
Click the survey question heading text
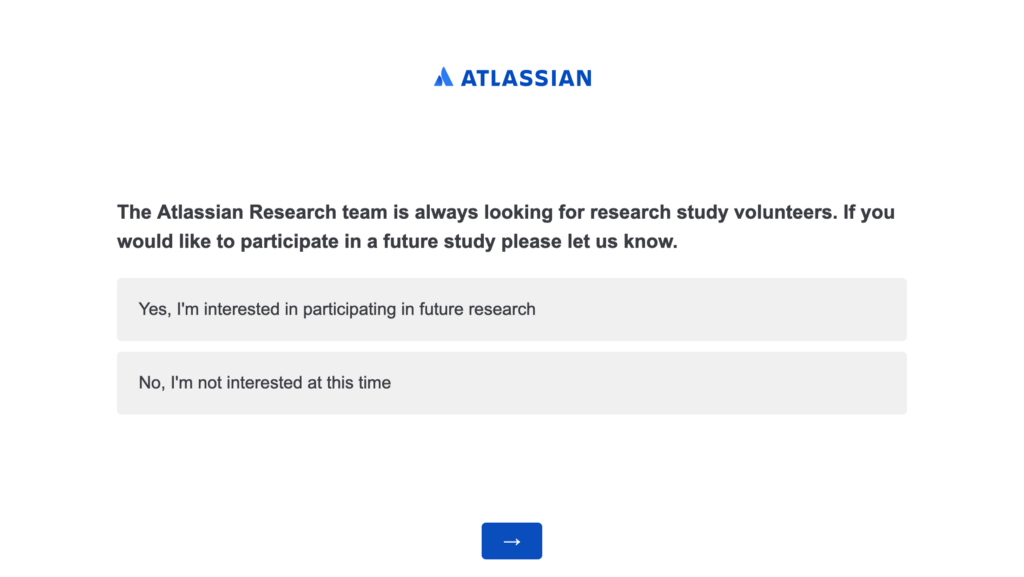[x=506, y=226]
